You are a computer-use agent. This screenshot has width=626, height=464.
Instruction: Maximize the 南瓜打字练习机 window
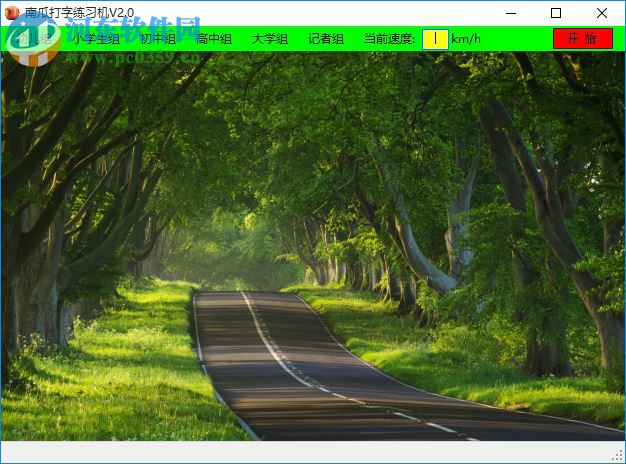point(556,13)
